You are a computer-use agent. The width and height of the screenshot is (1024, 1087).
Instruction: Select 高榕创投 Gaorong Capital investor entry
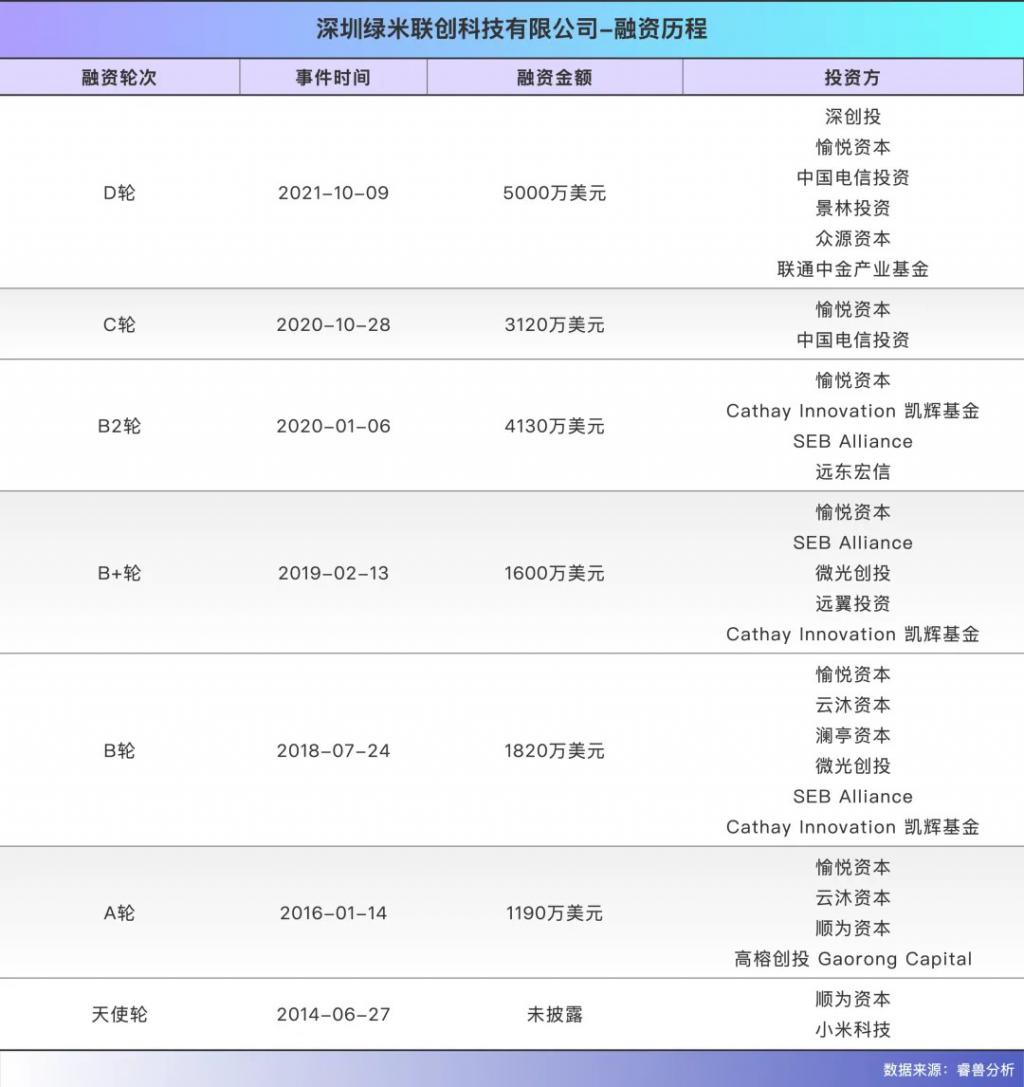(x=852, y=958)
